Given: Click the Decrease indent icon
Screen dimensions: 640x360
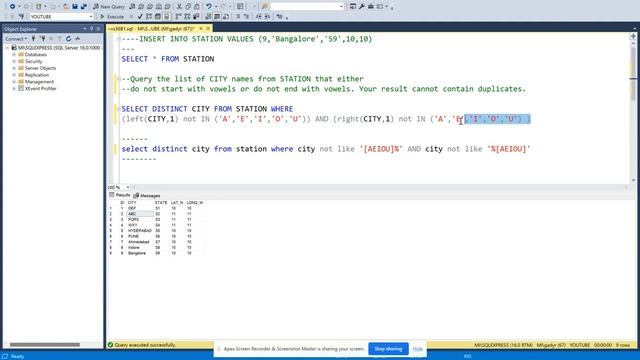Looking at the screenshot, I should click(x=259, y=17).
